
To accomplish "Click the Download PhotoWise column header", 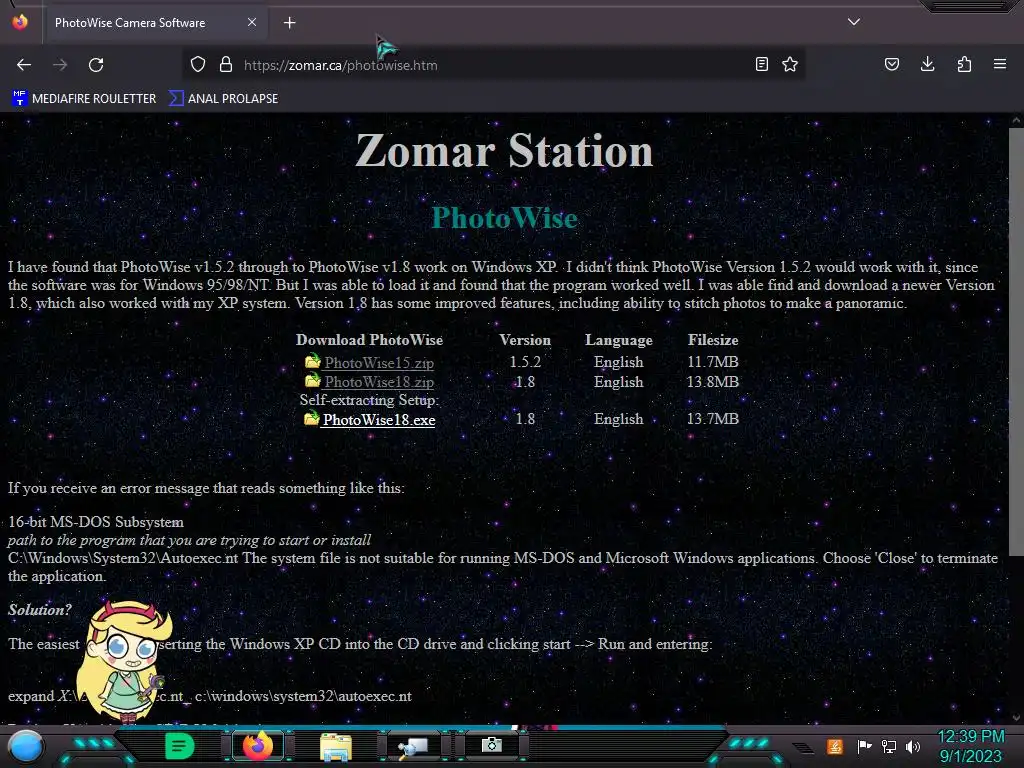I will click(x=369, y=340).
